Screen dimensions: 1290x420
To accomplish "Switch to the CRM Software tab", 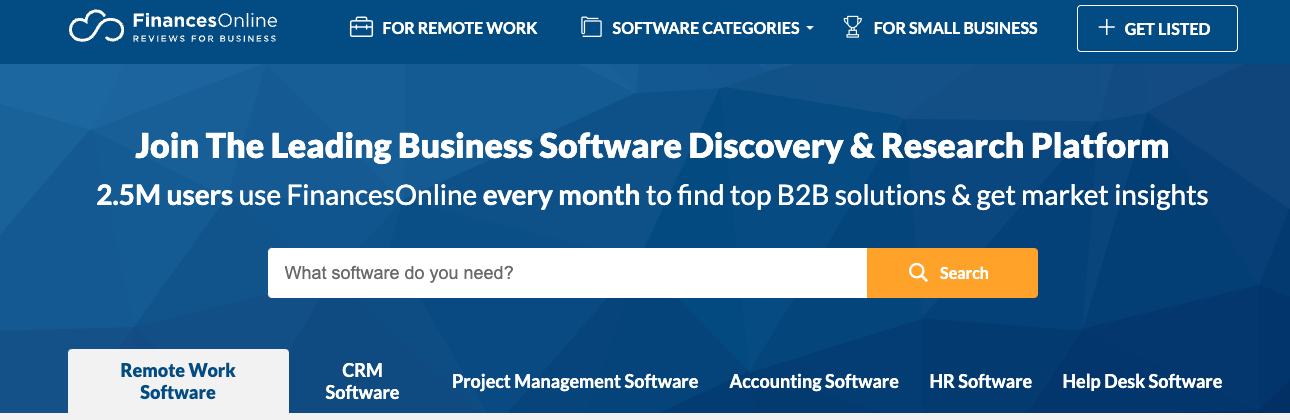I will [x=362, y=381].
